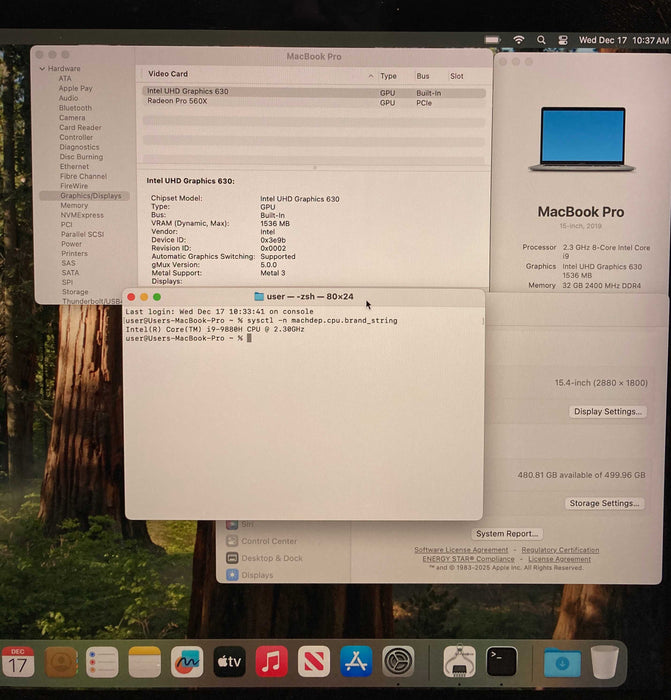Select PCI in the Hardware list
Screen dimensions: 671x700
[67, 225]
